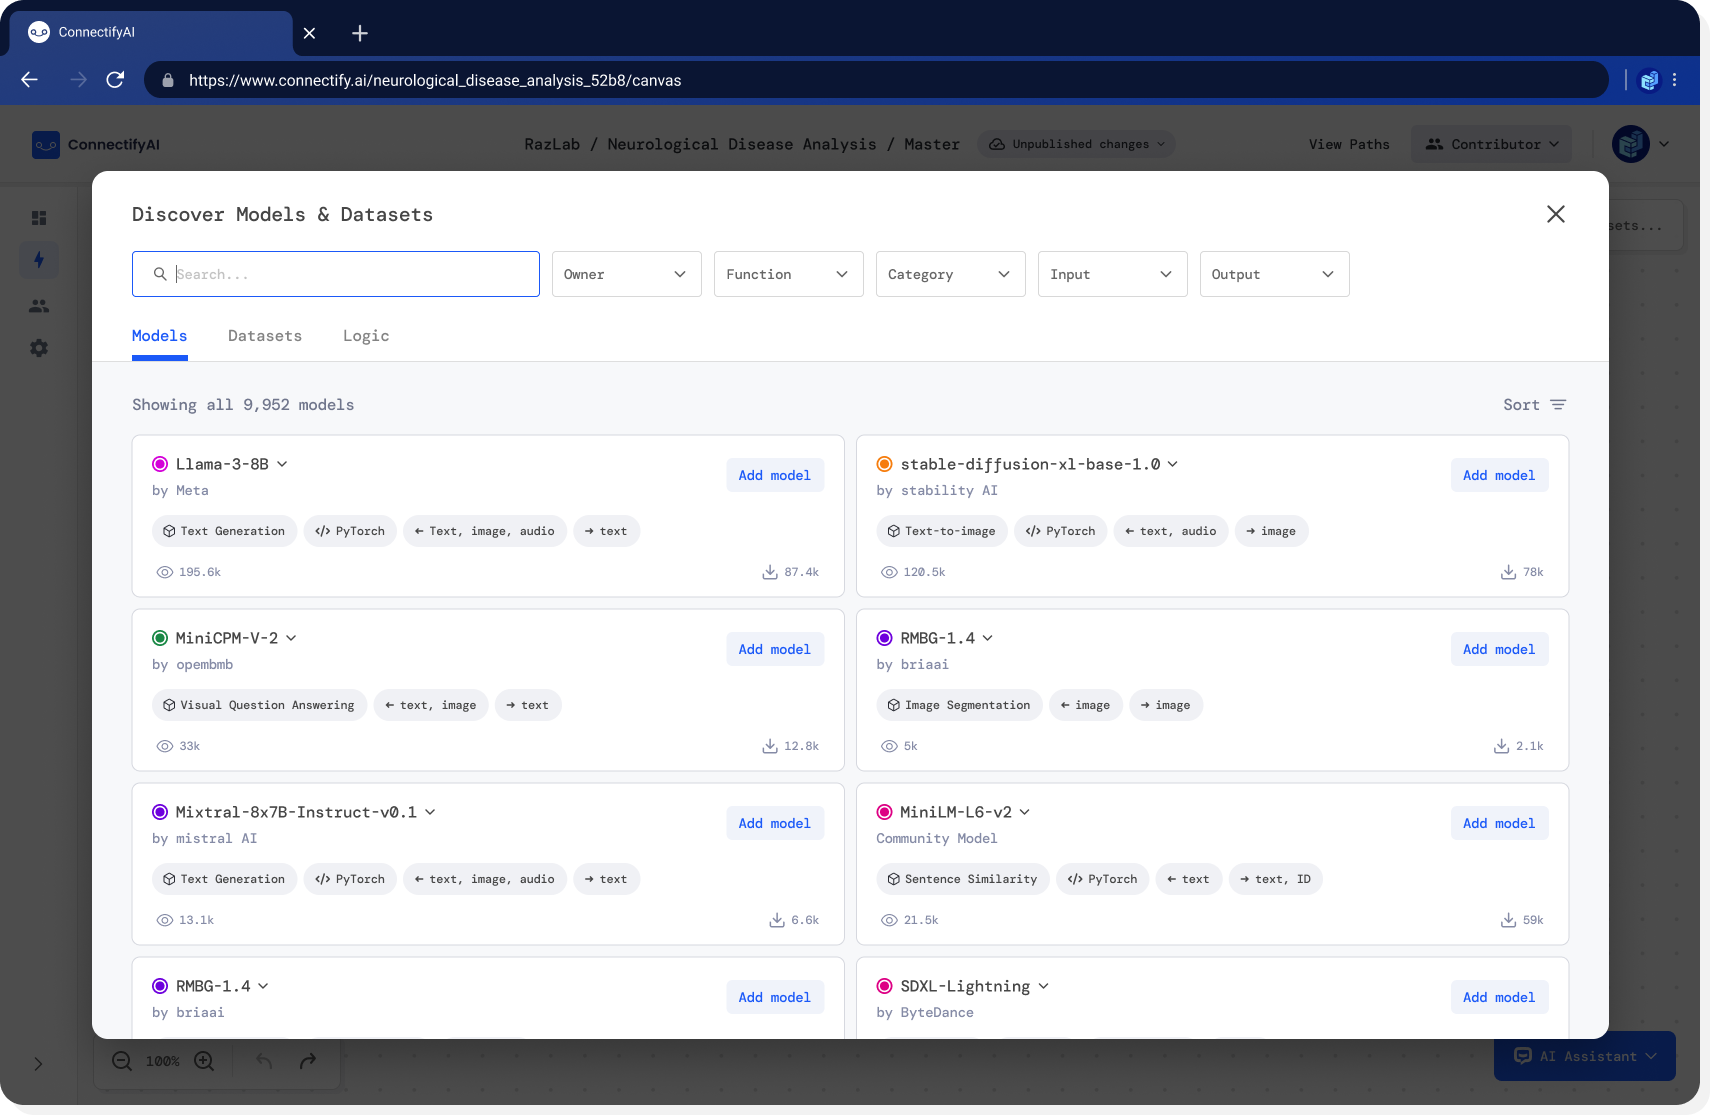Go back in browser history
The image size is (1710, 1115).
point(30,80)
